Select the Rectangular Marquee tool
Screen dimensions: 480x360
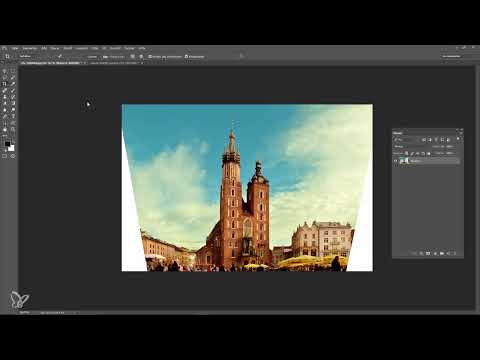(13, 71)
